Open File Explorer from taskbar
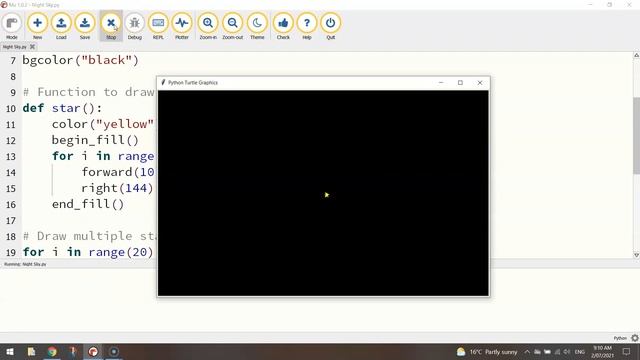Viewport: 640px width, 360px height. (x=31, y=351)
